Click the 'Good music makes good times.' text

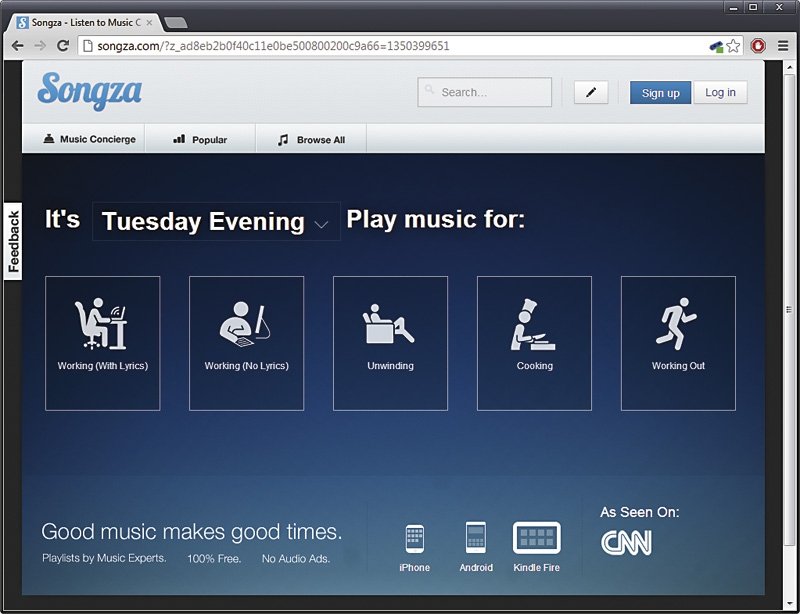click(191, 532)
